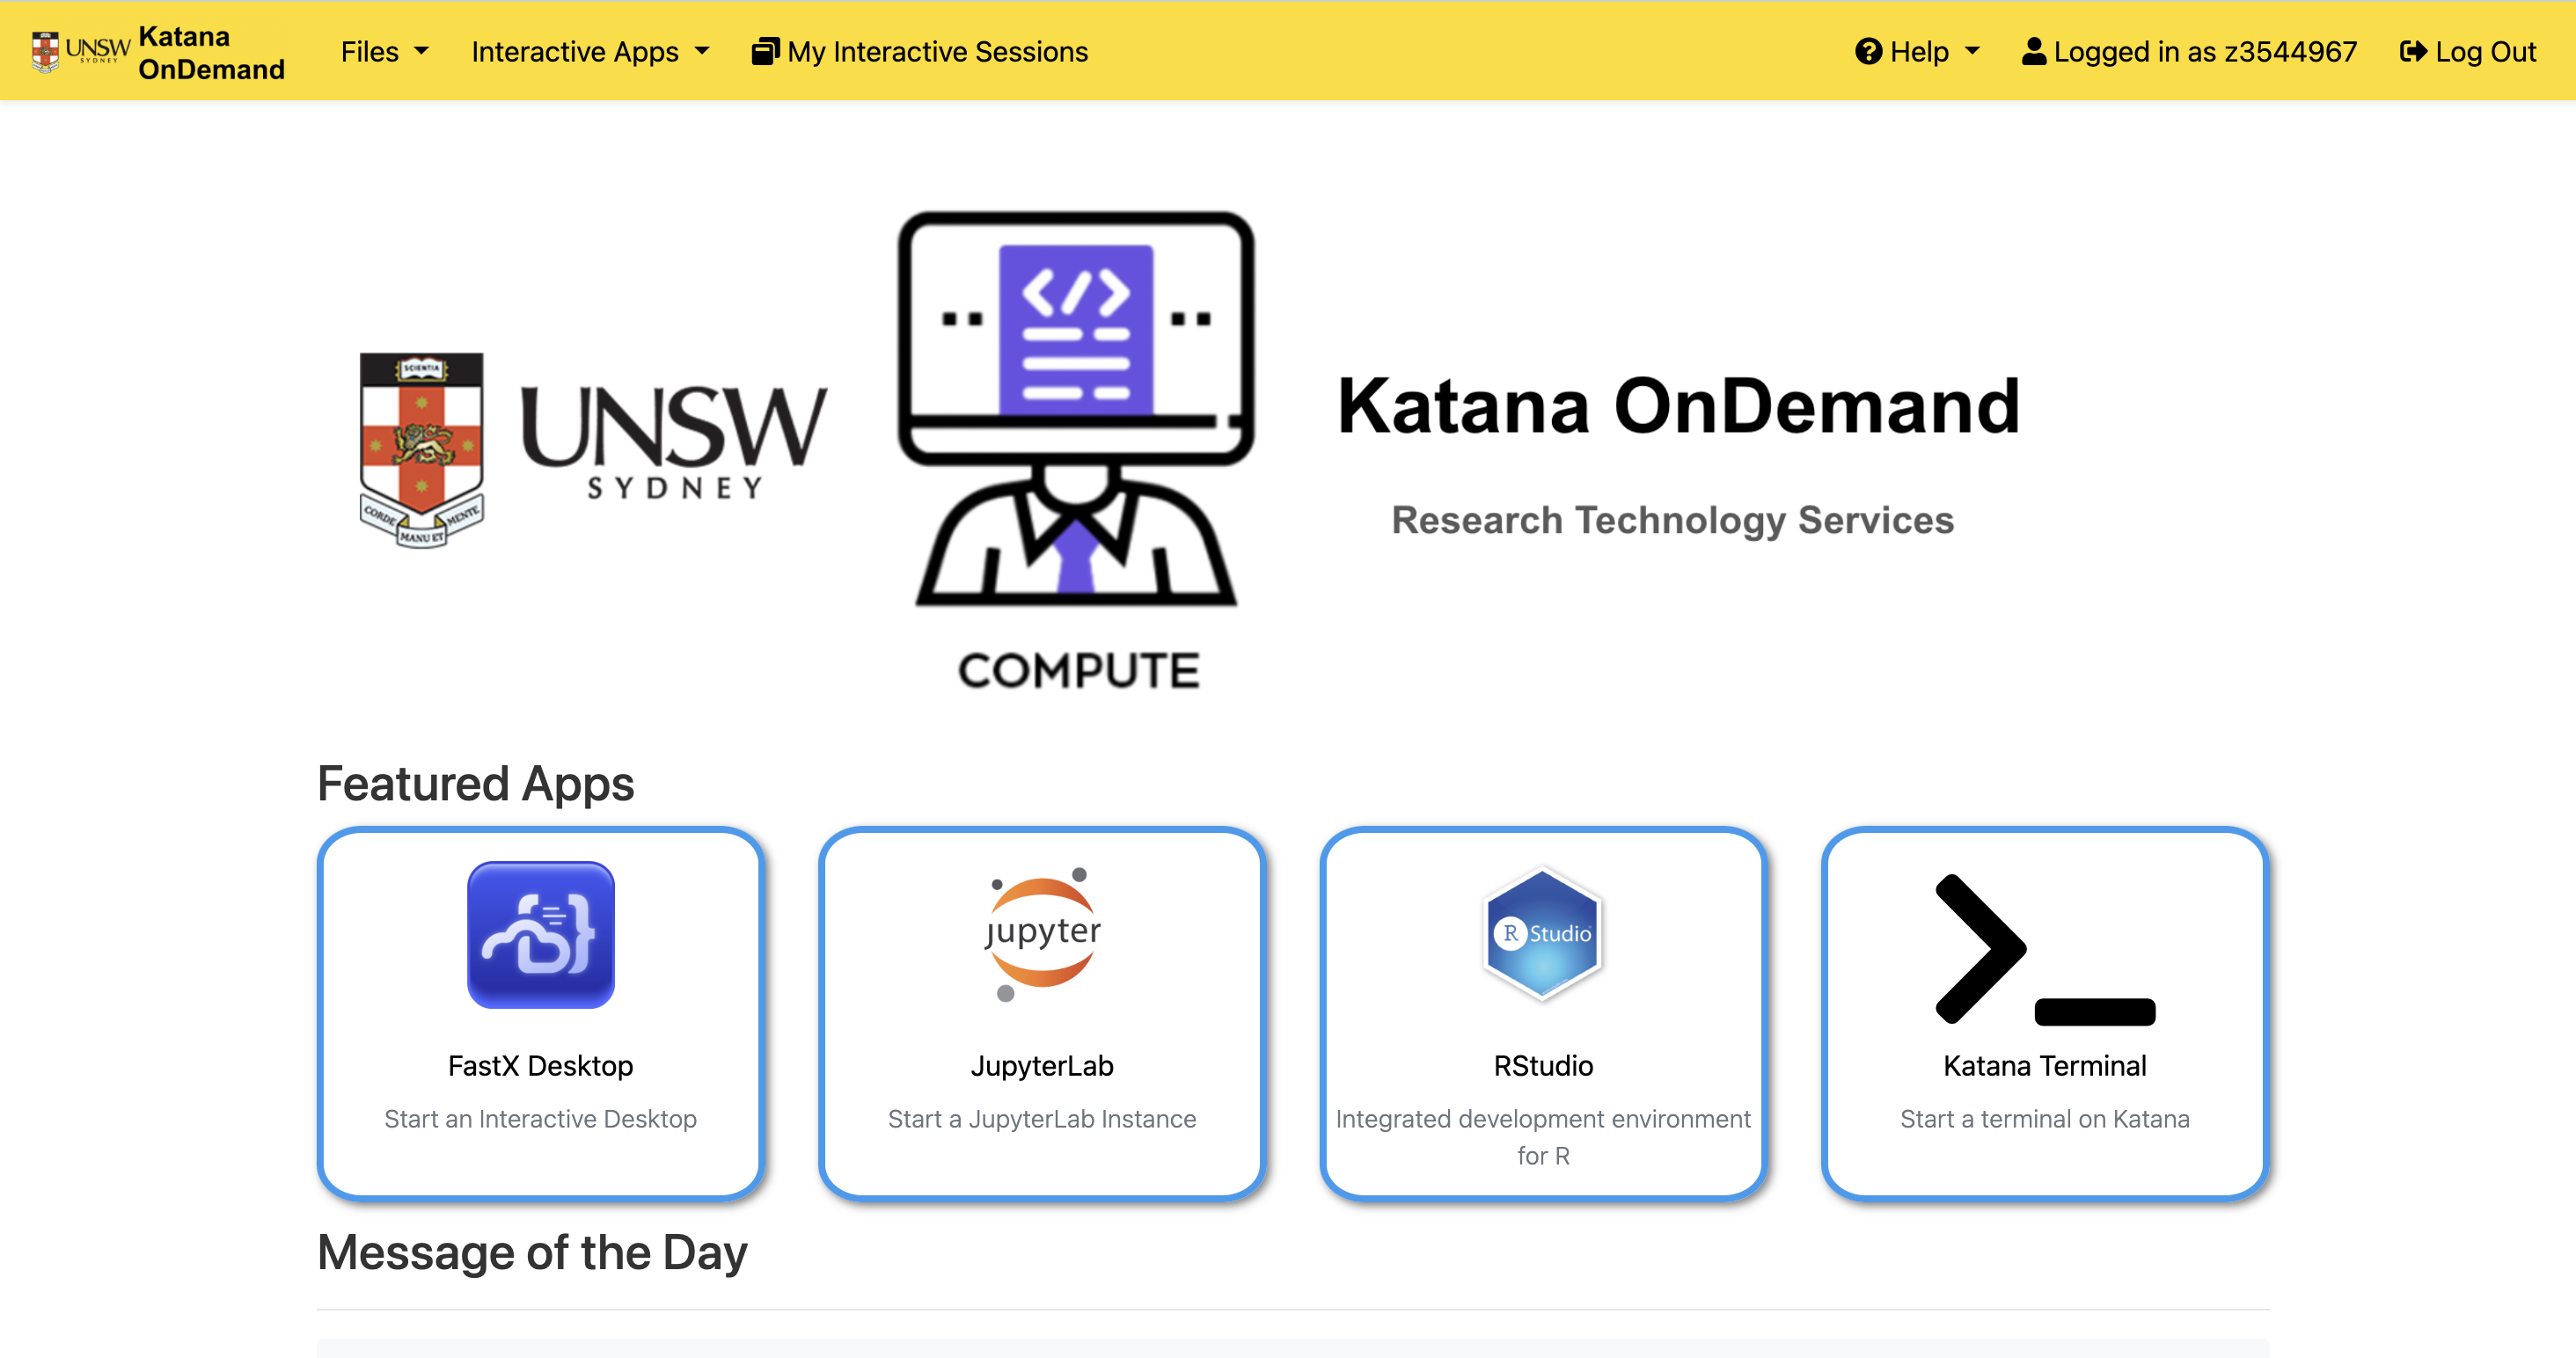The height and width of the screenshot is (1358, 2576).
Task: Open the Katana Terminal title link
Action: [x=2045, y=1066]
